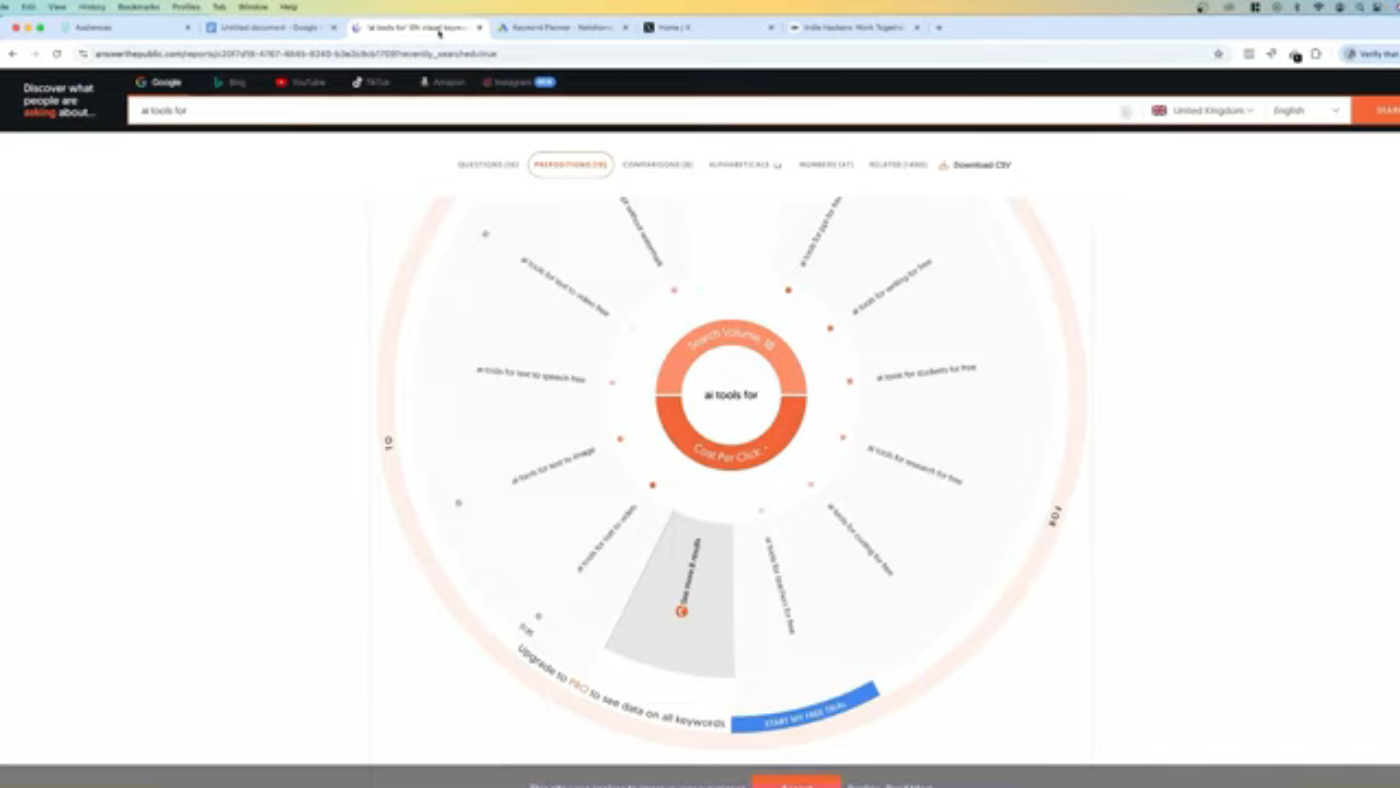The height and width of the screenshot is (788, 1400).
Task: Click the Download CSV icon
Action: pyautogui.click(x=943, y=165)
